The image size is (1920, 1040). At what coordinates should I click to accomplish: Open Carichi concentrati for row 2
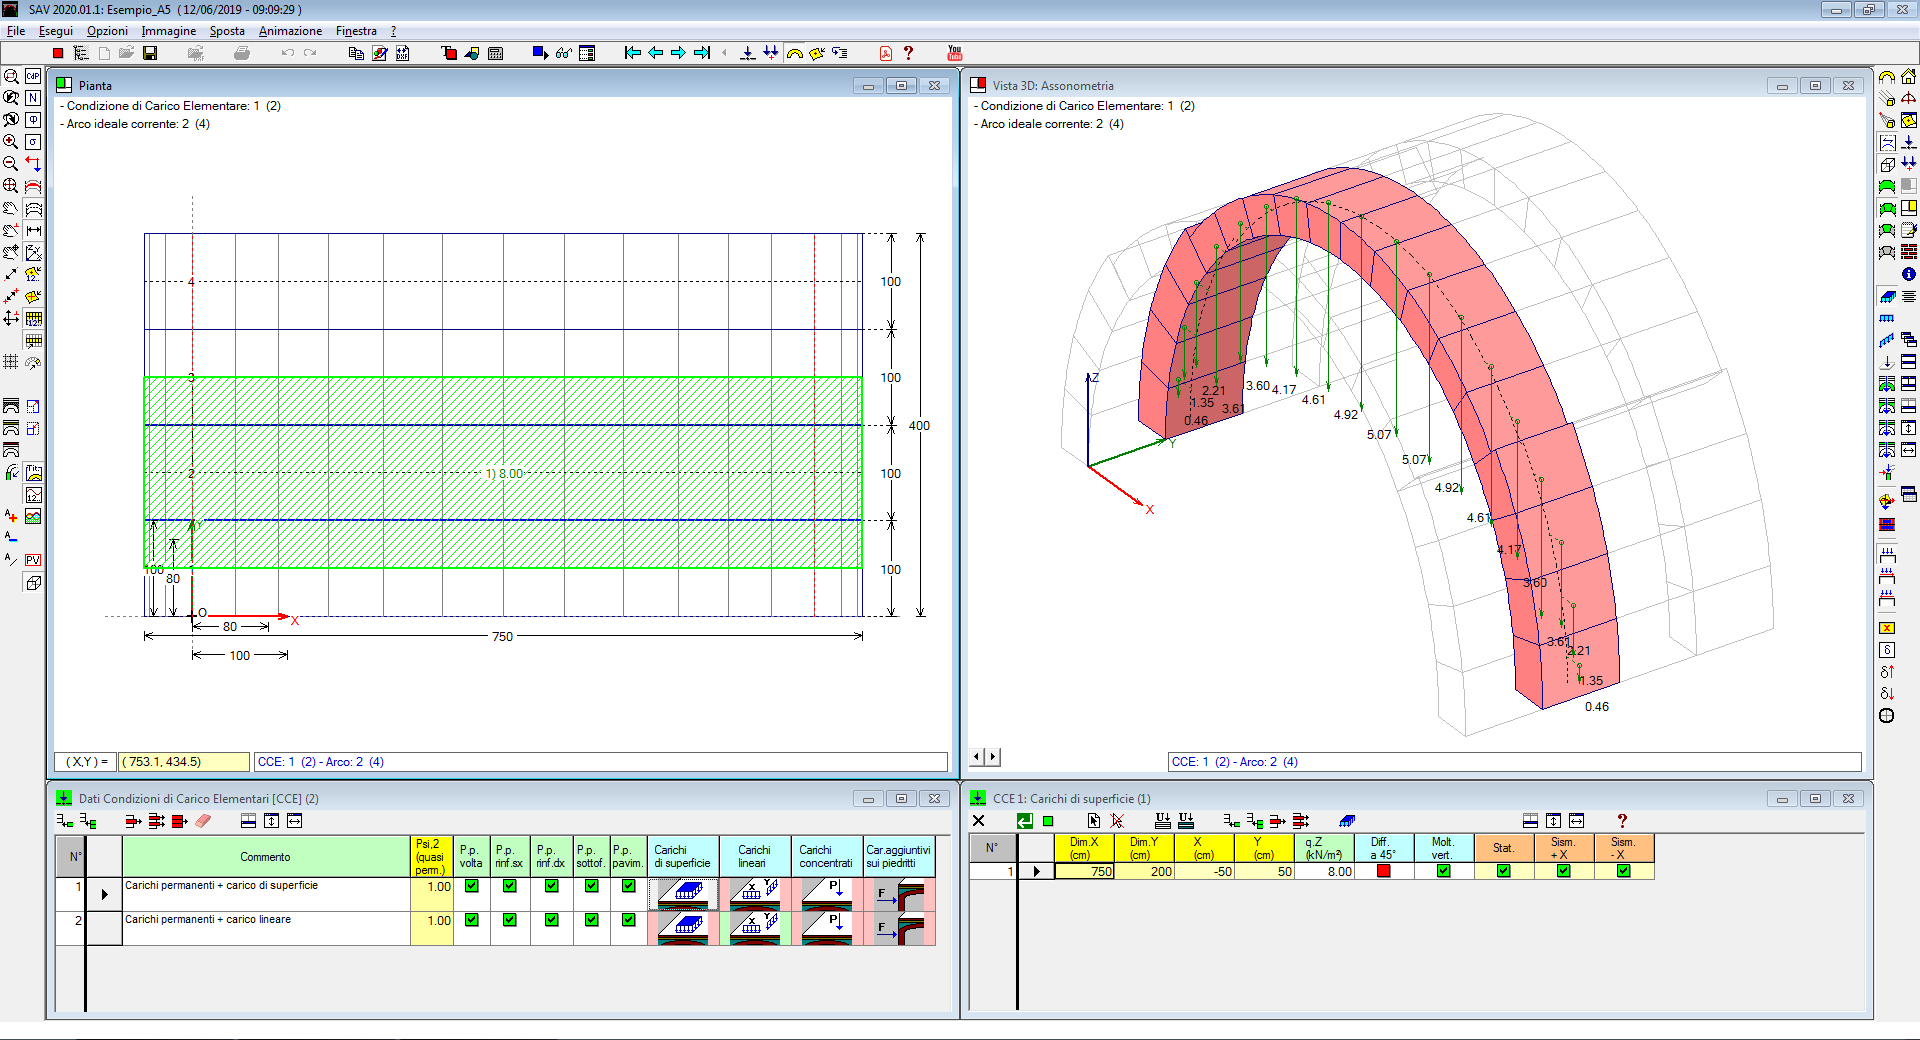(x=826, y=927)
